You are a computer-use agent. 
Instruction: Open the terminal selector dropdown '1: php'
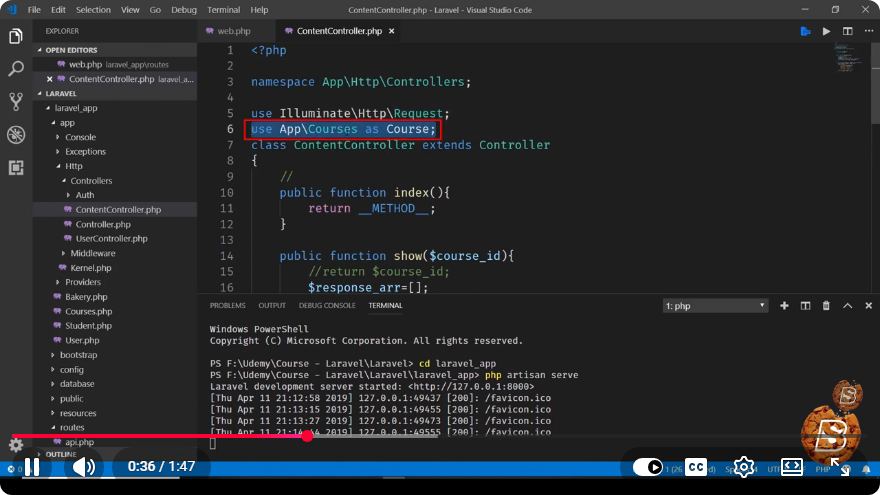(715, 306)
